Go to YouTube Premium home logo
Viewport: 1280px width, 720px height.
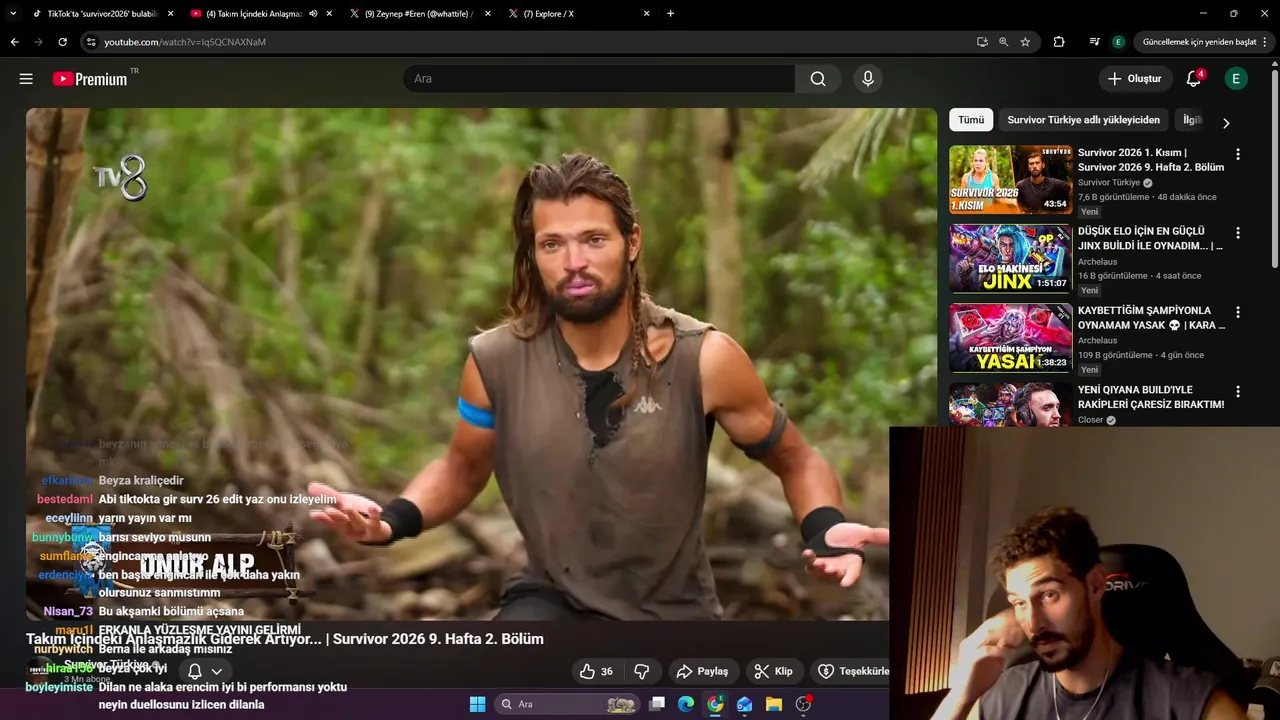click(90, 79)
